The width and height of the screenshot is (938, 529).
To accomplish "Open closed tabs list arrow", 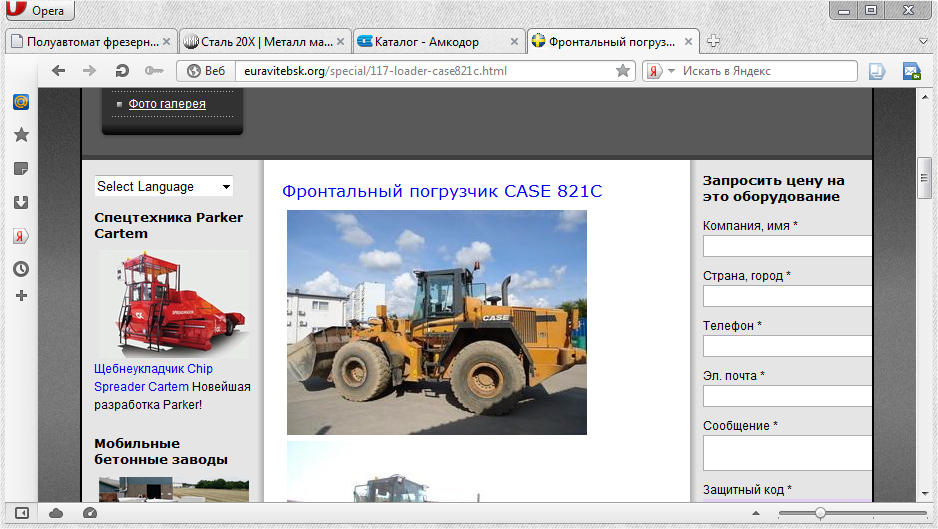I will tap(923, 41).
